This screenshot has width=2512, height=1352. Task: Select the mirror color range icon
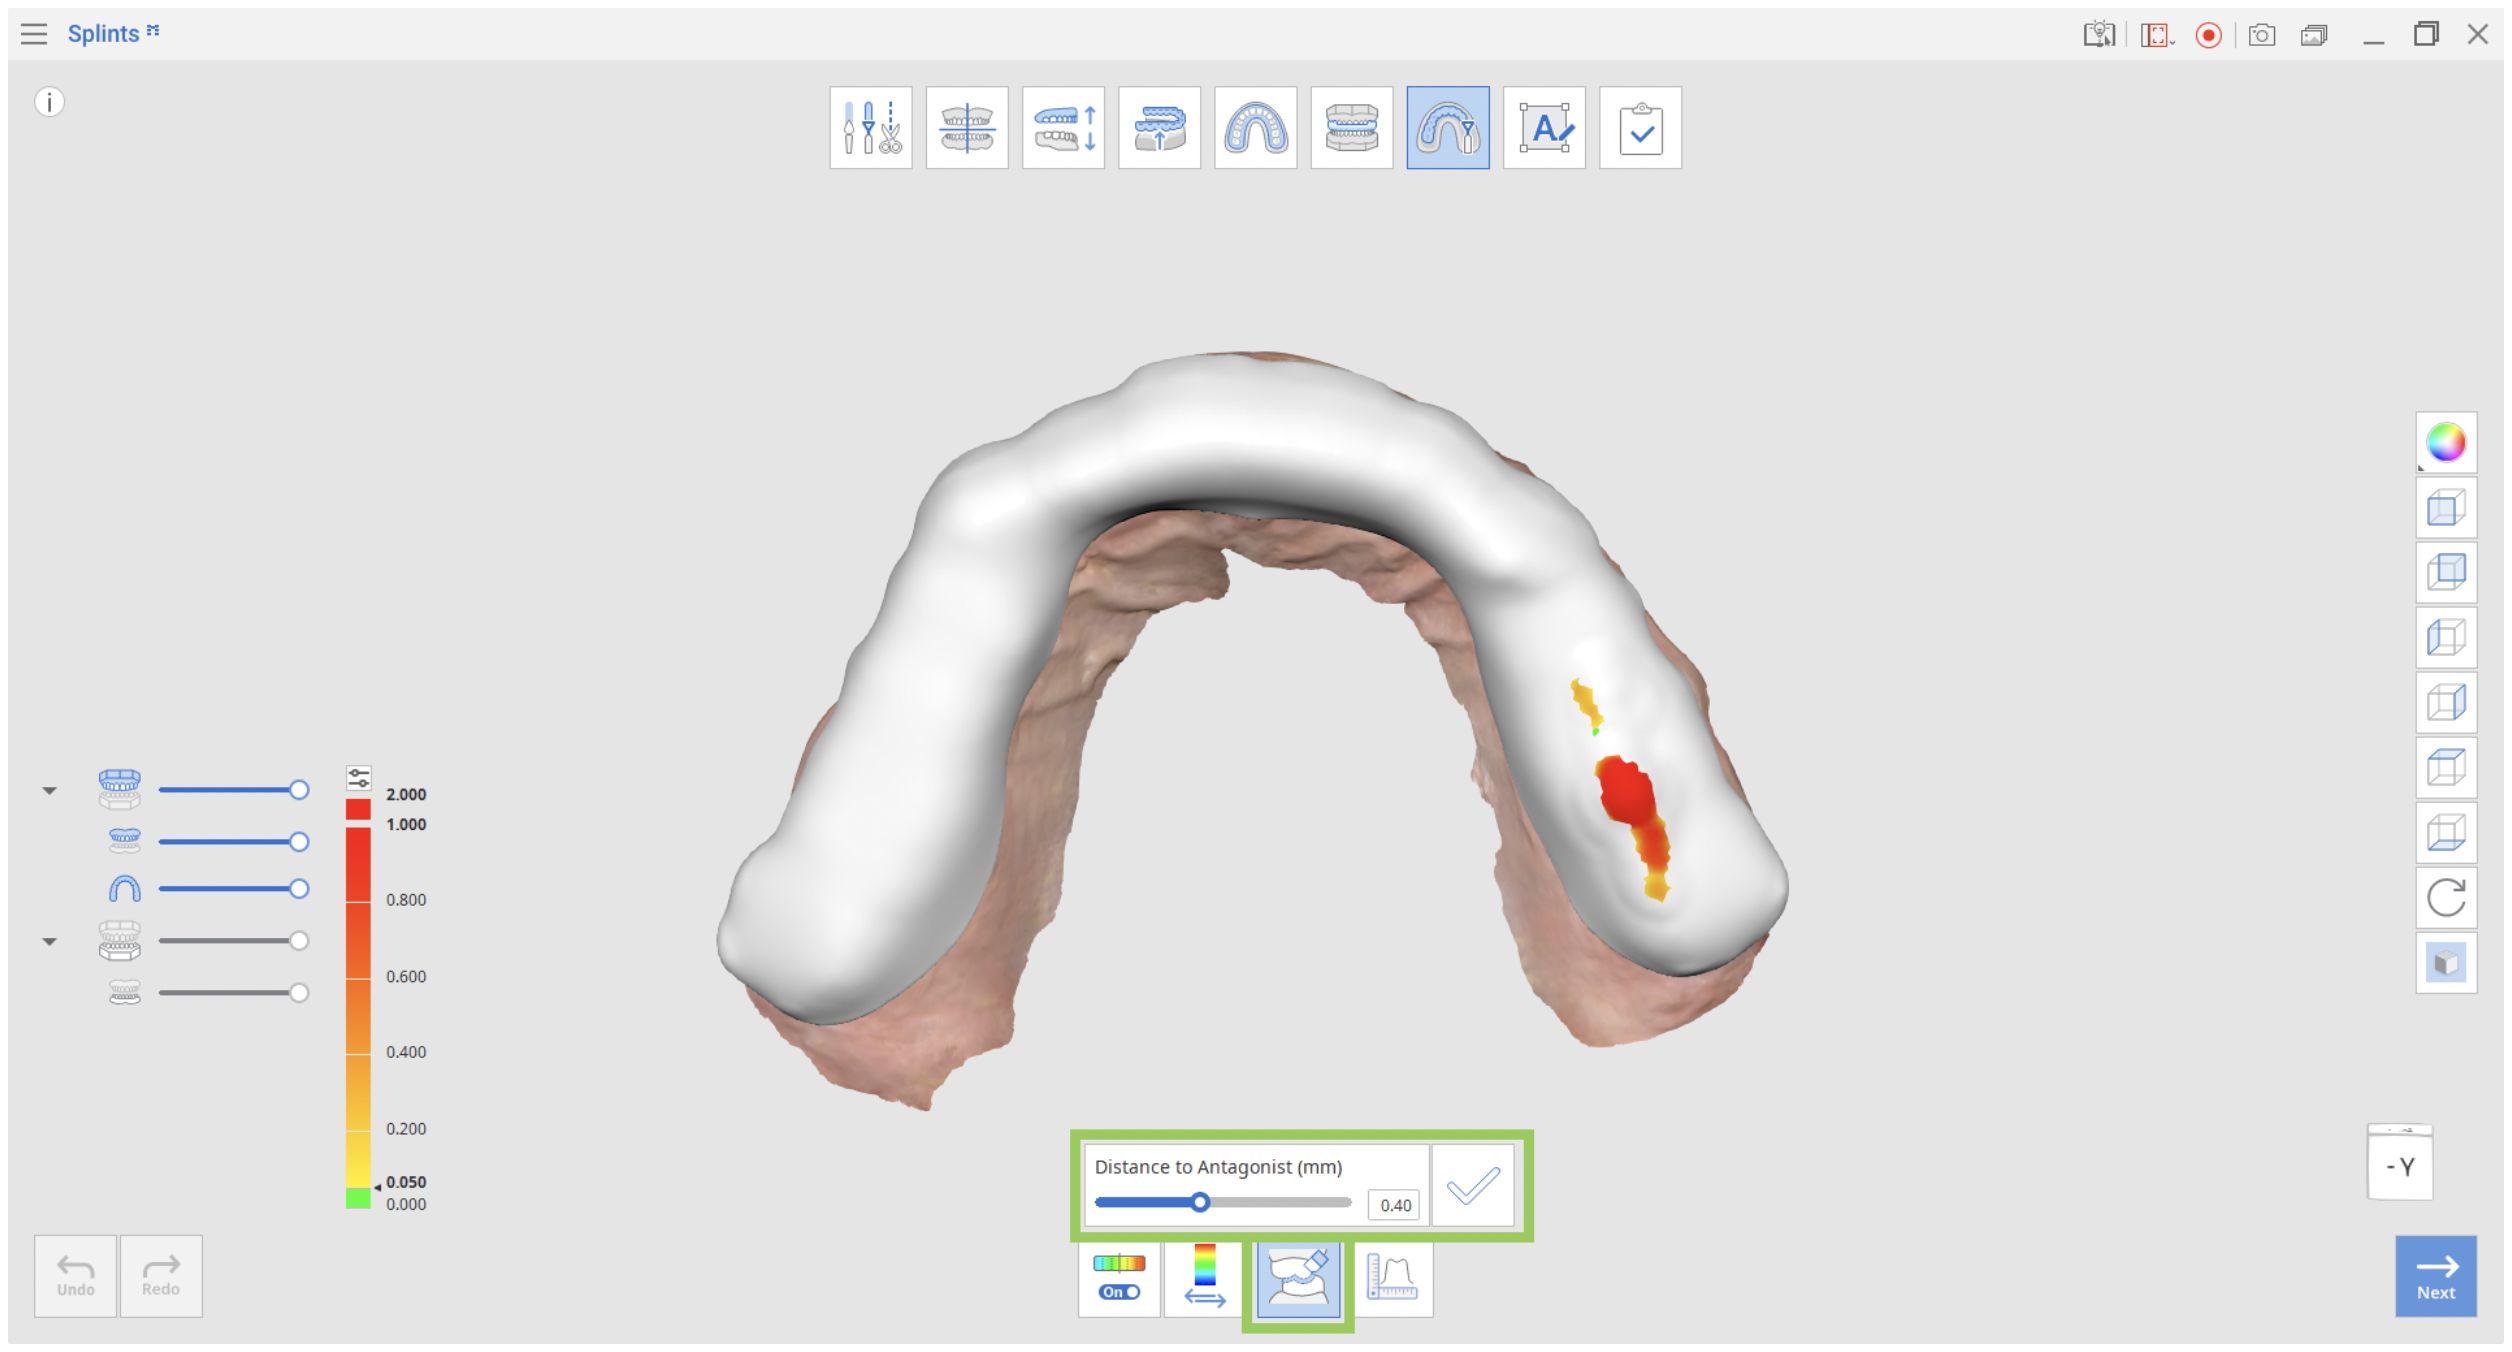pos(1204,1277)
